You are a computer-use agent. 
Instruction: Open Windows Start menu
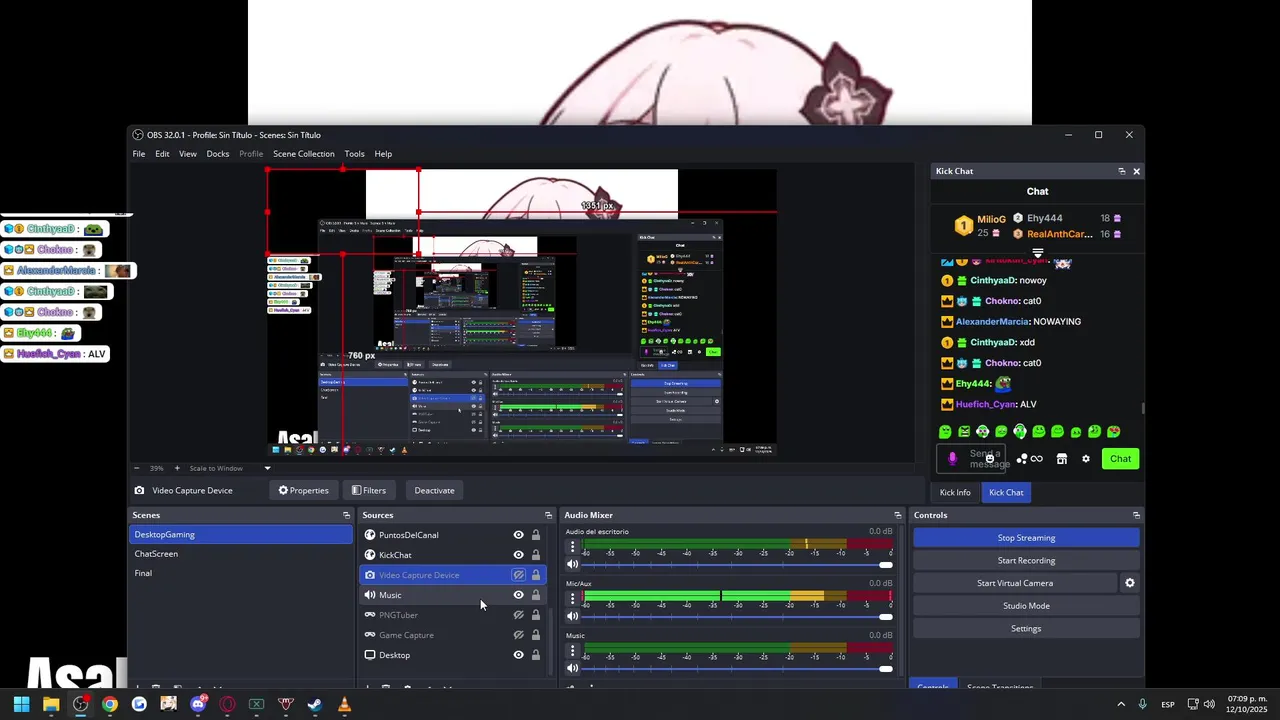(21, 704)
